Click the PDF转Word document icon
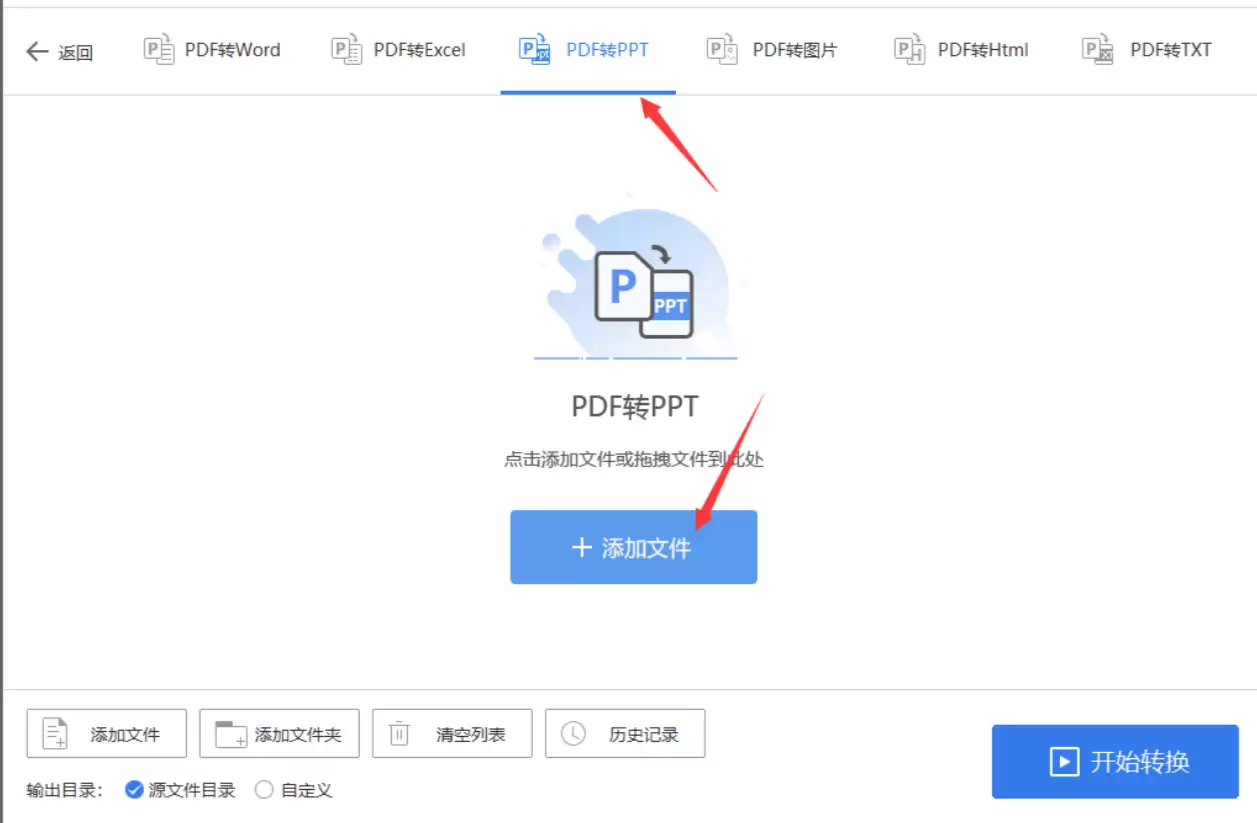Viewport: 1257px width, 823px height. [159, 50]
